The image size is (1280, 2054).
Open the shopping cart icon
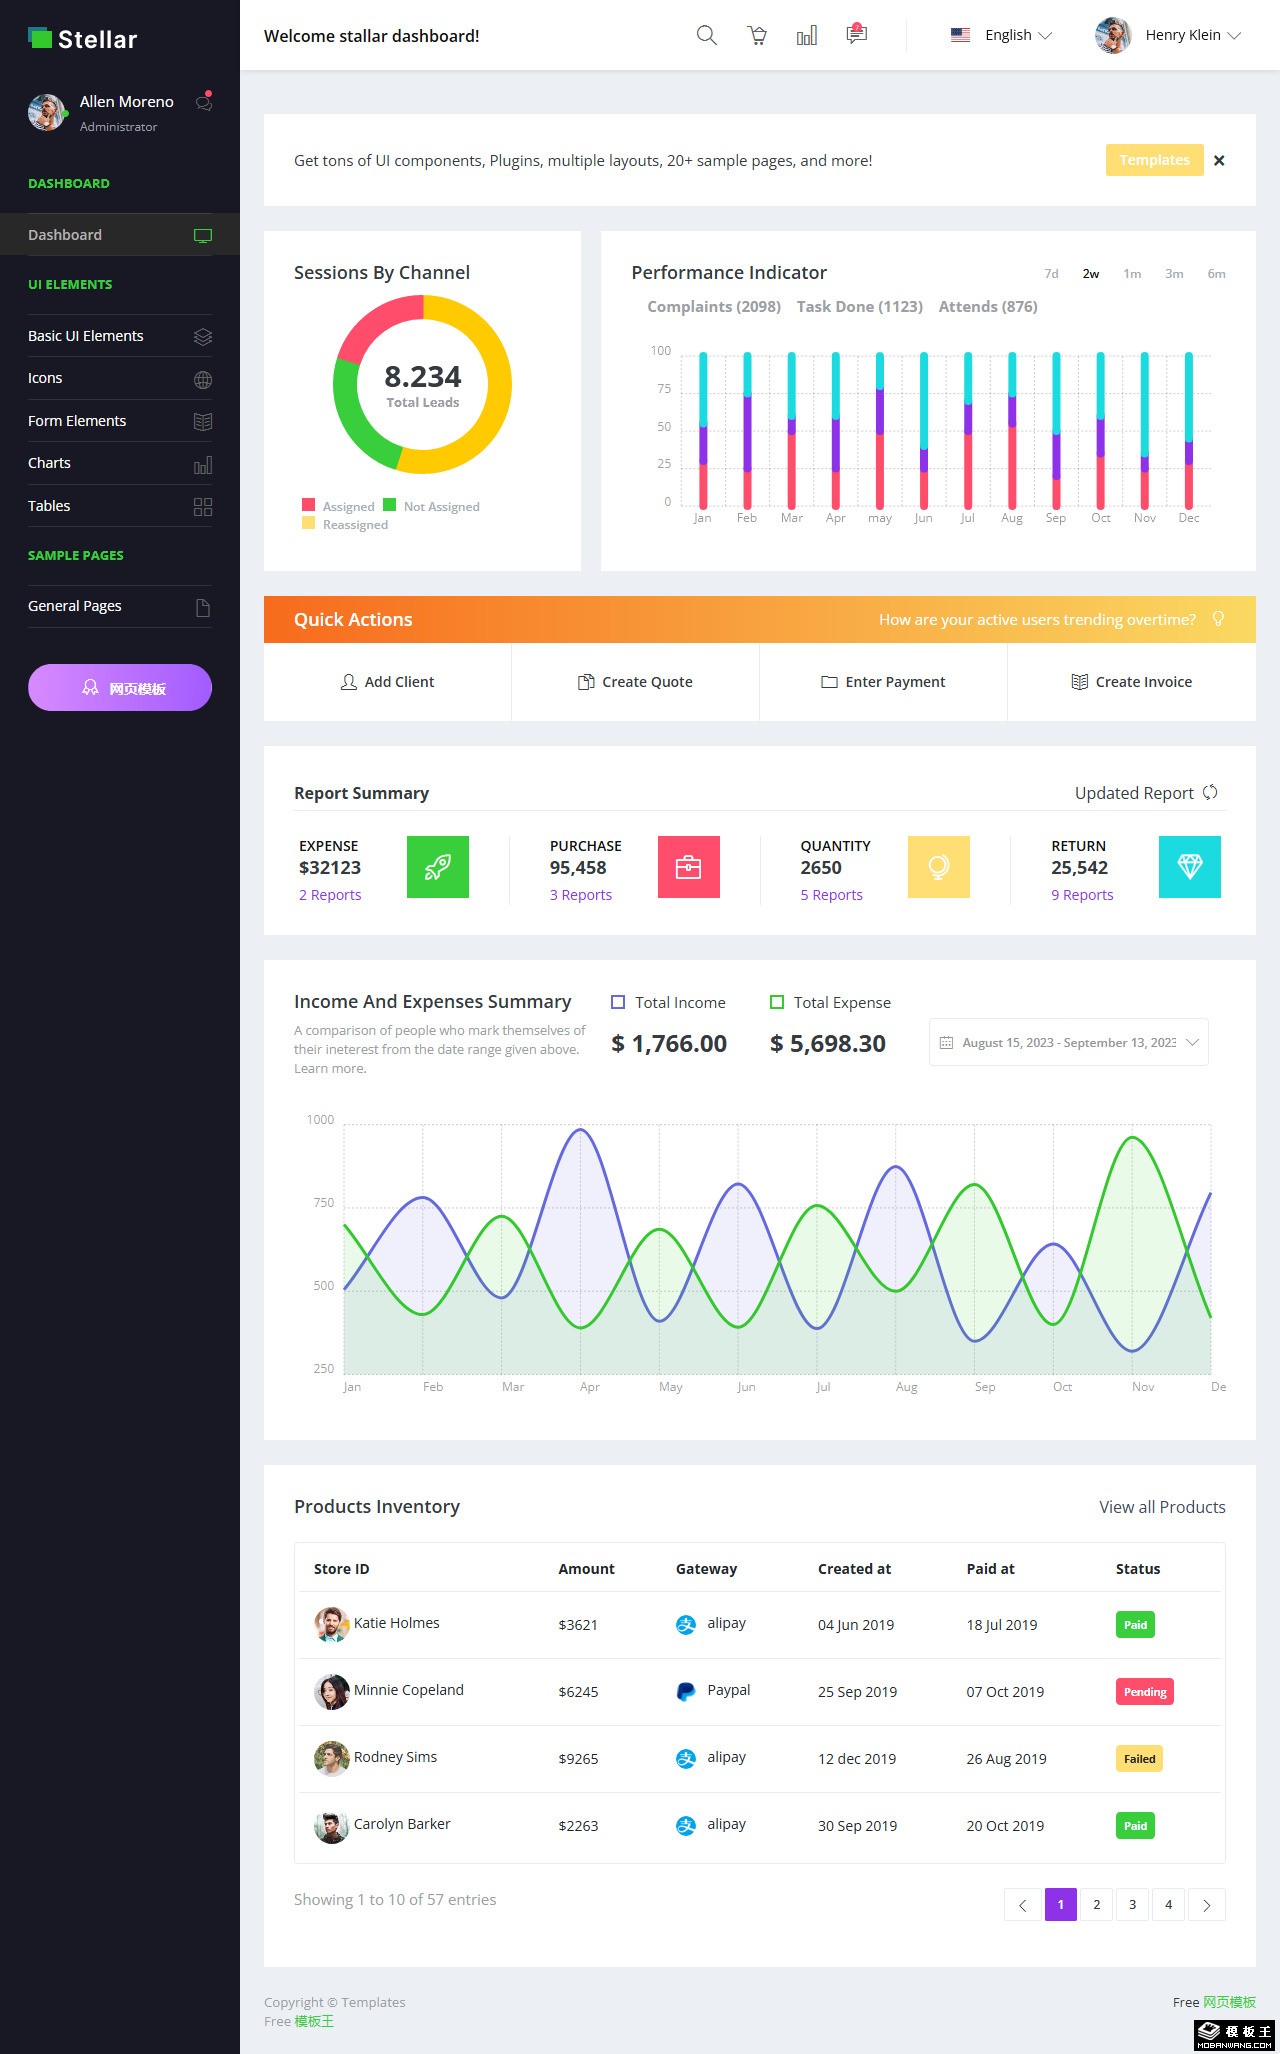(x=757, y=36)
